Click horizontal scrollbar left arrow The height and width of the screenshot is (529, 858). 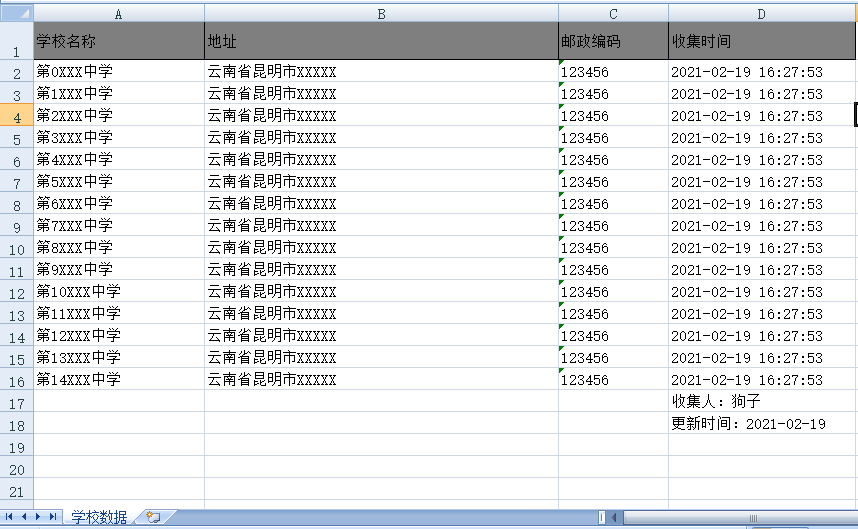coord(614,517)
